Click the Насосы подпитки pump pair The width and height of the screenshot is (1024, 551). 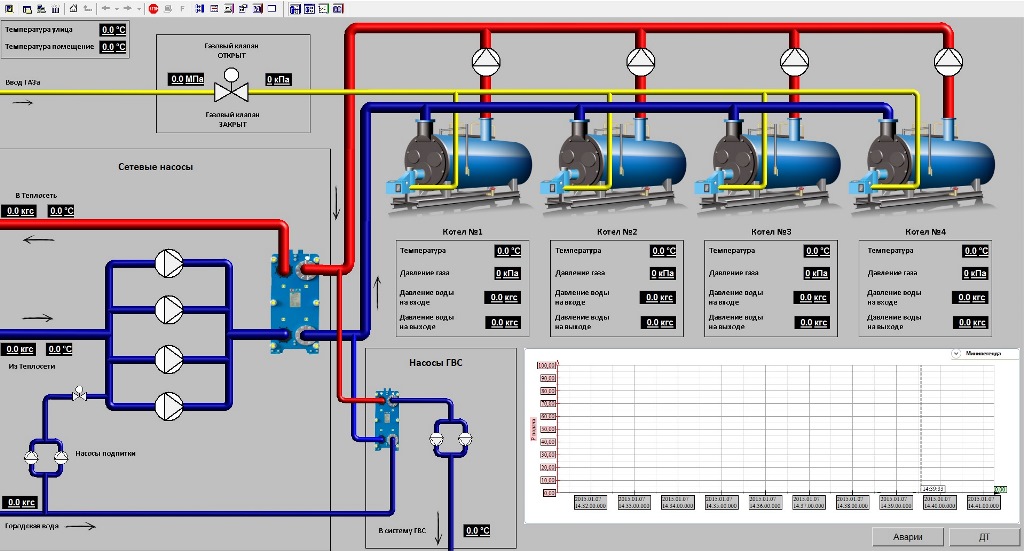[45, 455]
